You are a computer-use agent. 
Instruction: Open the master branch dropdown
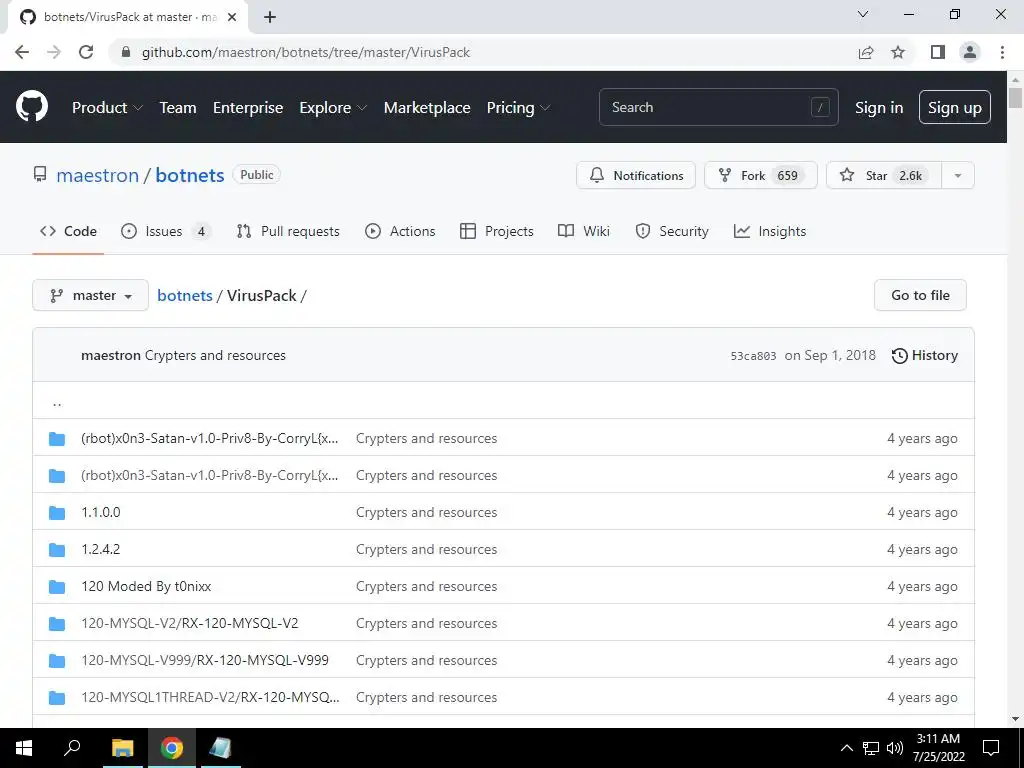click(x=90, y=296)
